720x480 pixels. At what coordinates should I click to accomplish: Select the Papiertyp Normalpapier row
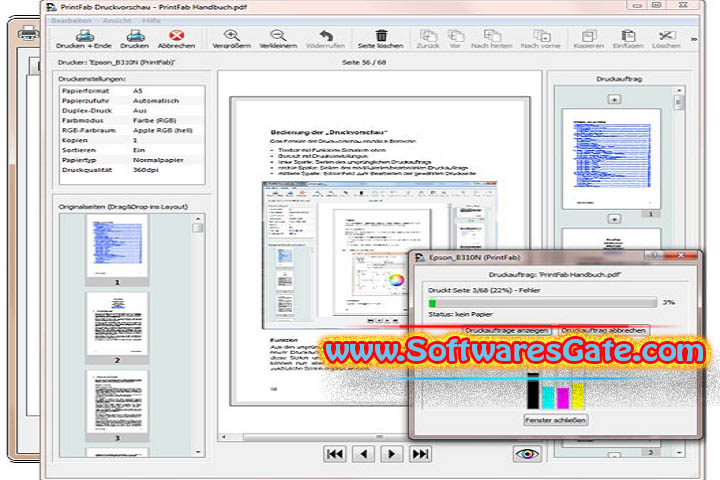click(x=132, y=160)
